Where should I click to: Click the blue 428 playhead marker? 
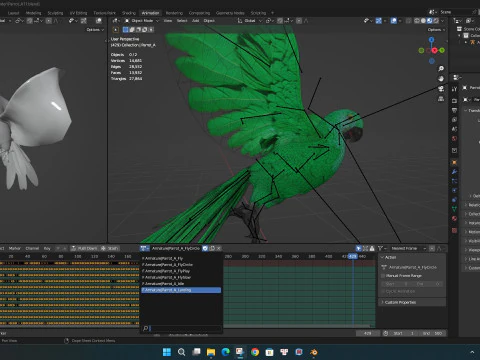point(353,256)
